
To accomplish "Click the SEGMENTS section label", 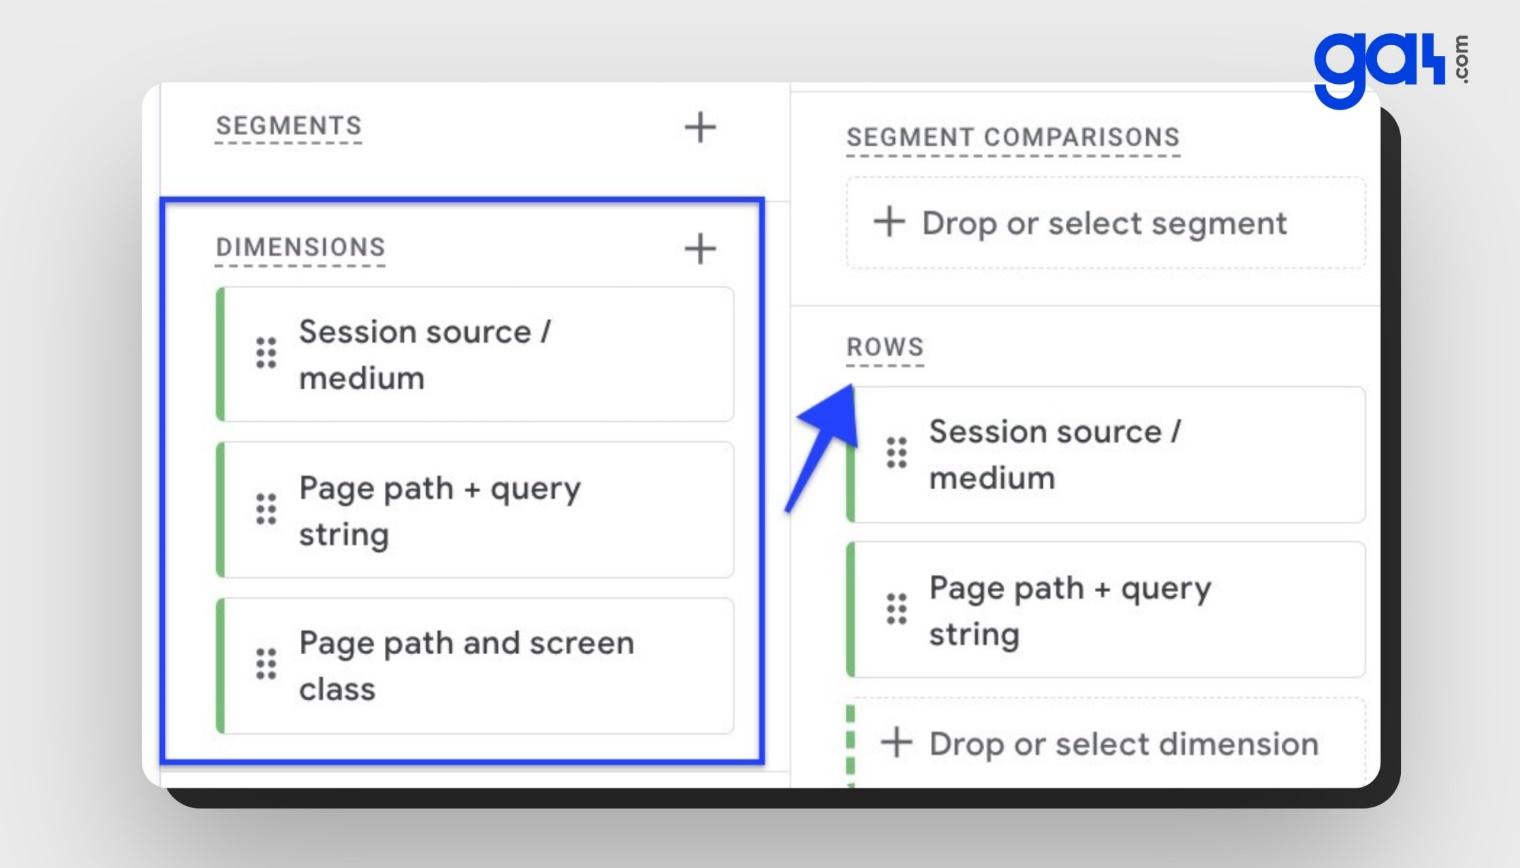I will click(x=289, y=126).
